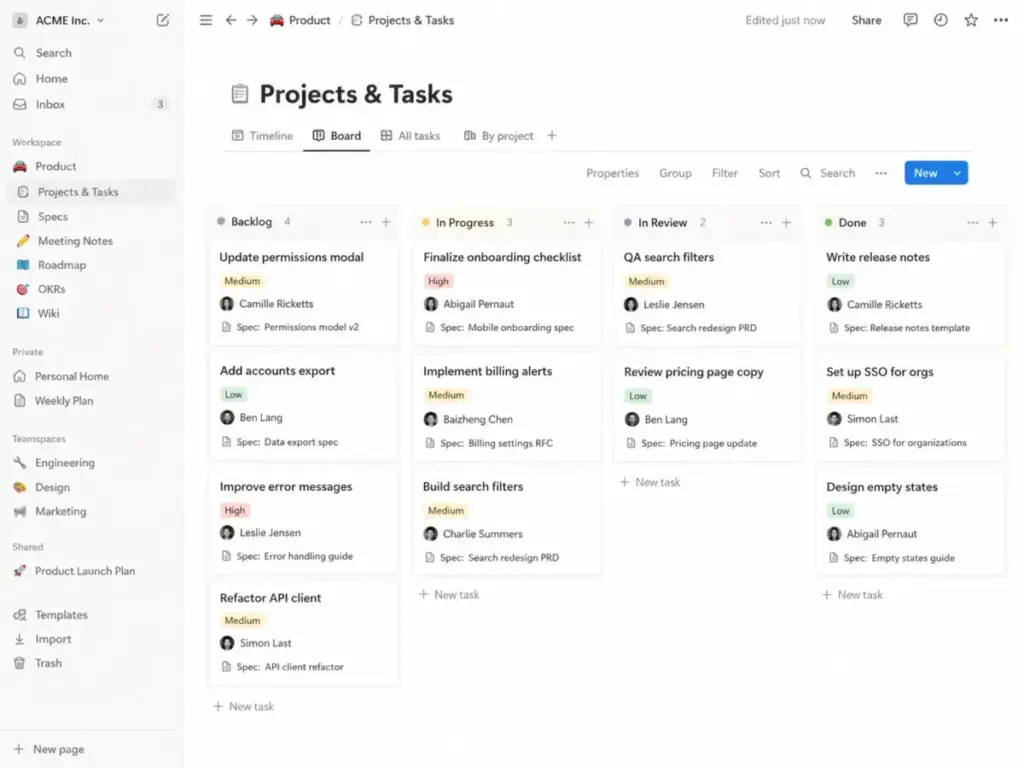Click the Medium tag on Update permissions modal

242,281
